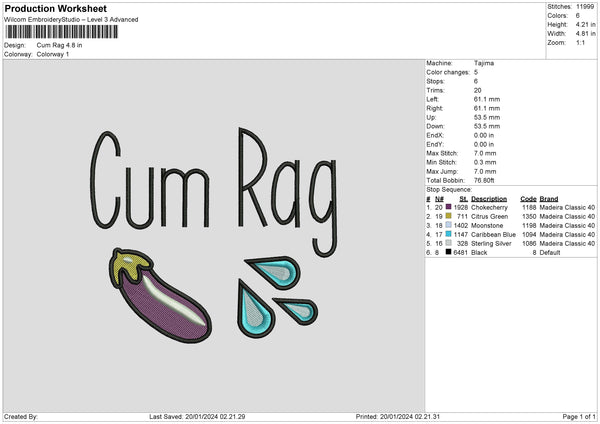Click the Design name 'Cum Rag 4.8 in'
600x424 pixels.
point(59,45)
